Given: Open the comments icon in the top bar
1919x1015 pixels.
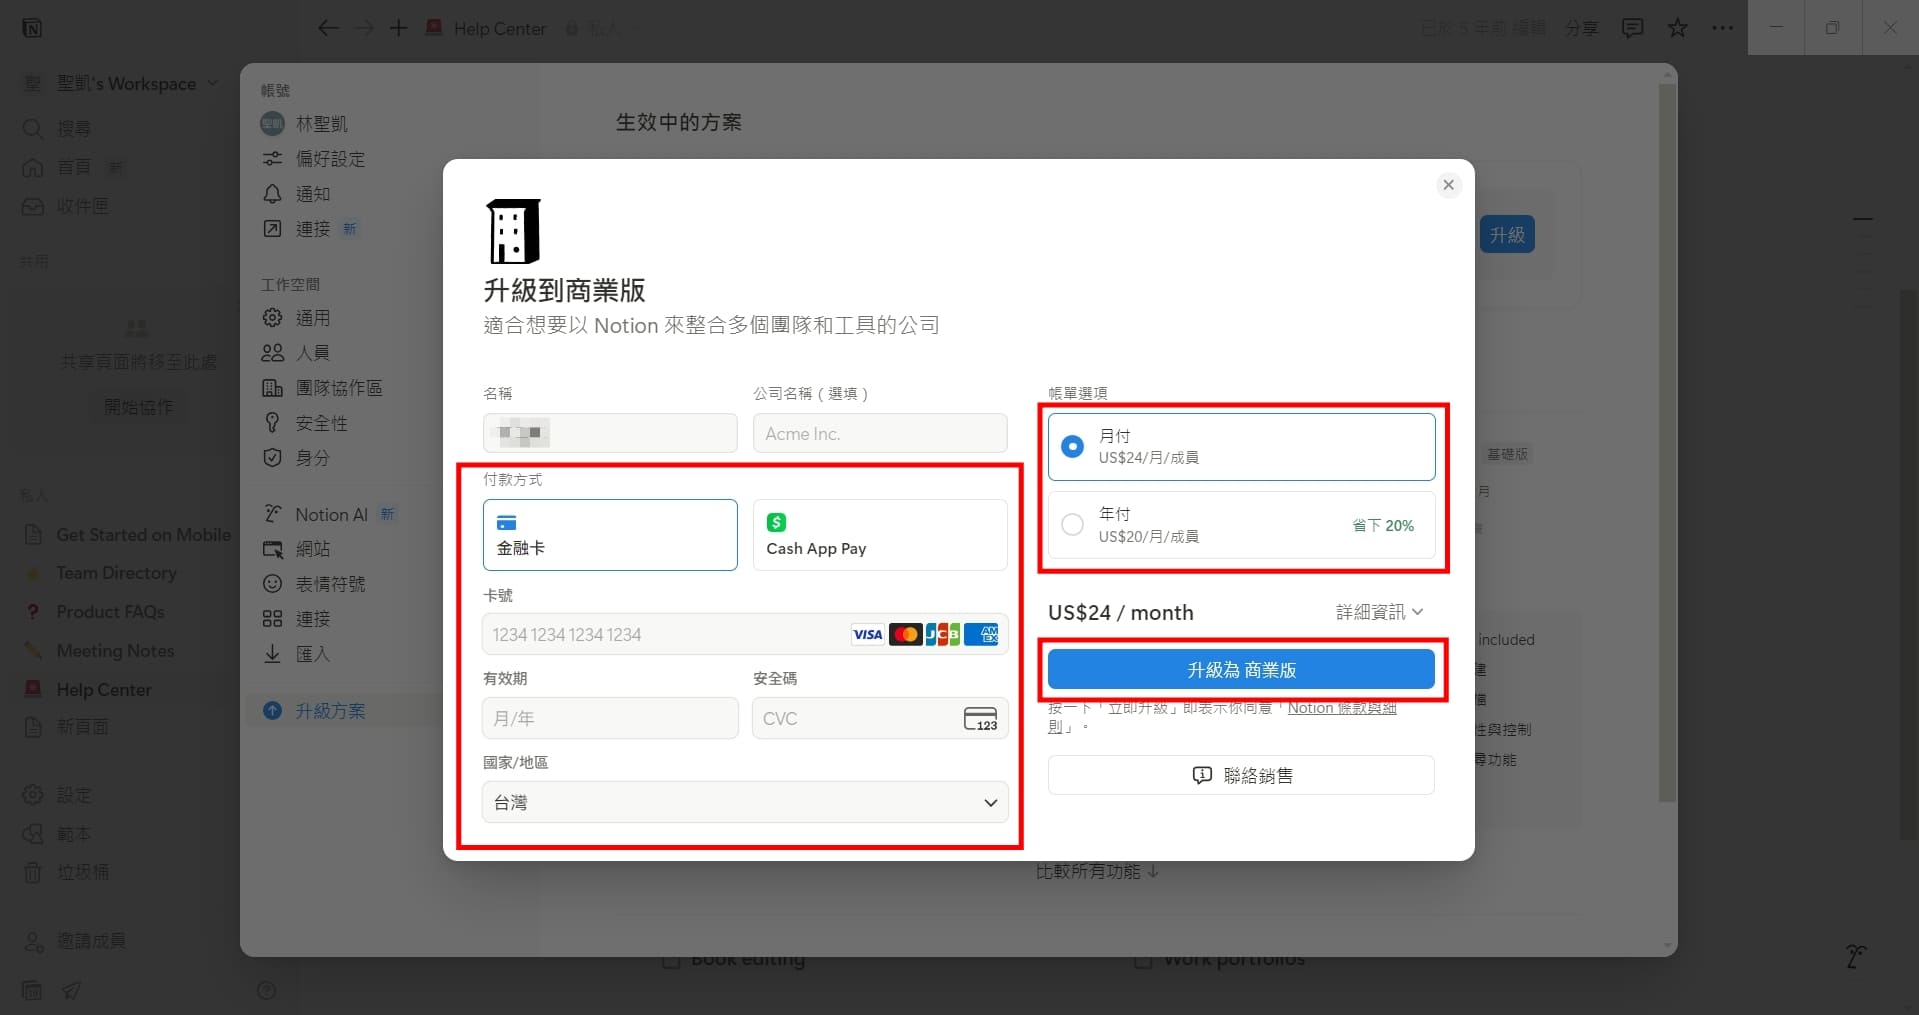Looking at the screenshot, I should click(1632, 28).
